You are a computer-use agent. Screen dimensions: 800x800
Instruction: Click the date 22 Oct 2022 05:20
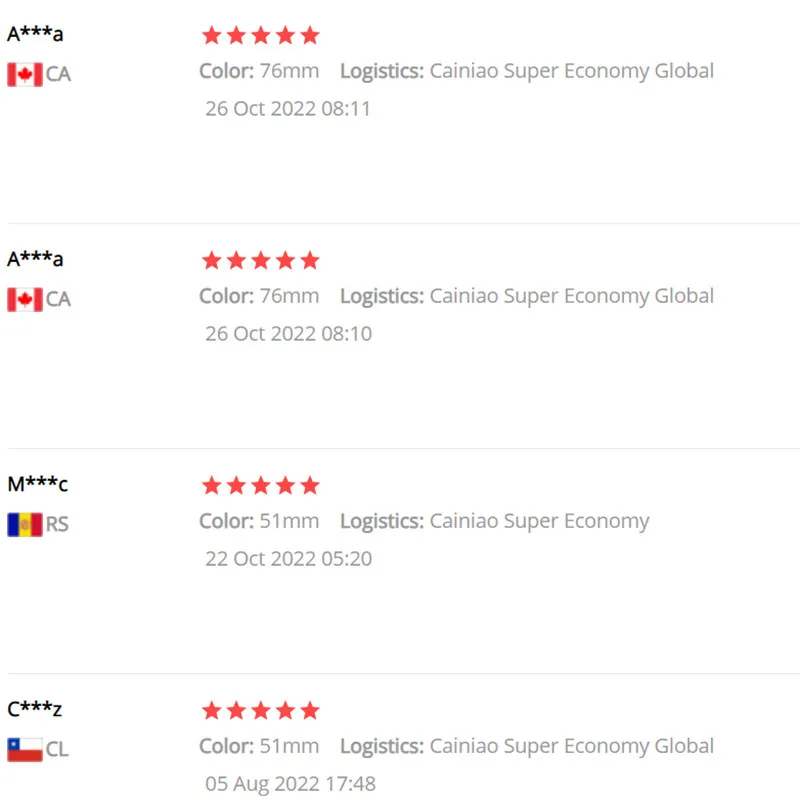[x=288, y=559]
